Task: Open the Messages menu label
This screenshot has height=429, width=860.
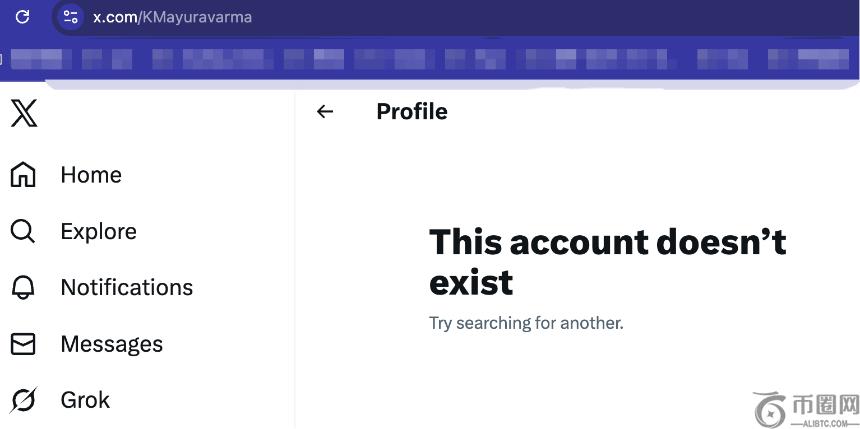Action: (x=111, y=344)
